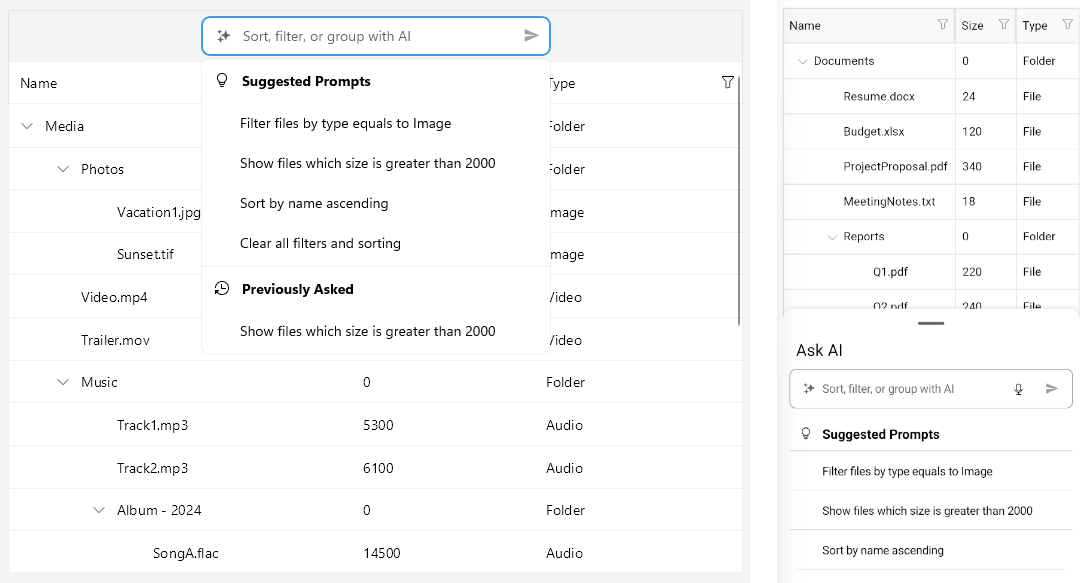Collapse the Media folder row

click(27, 127)
